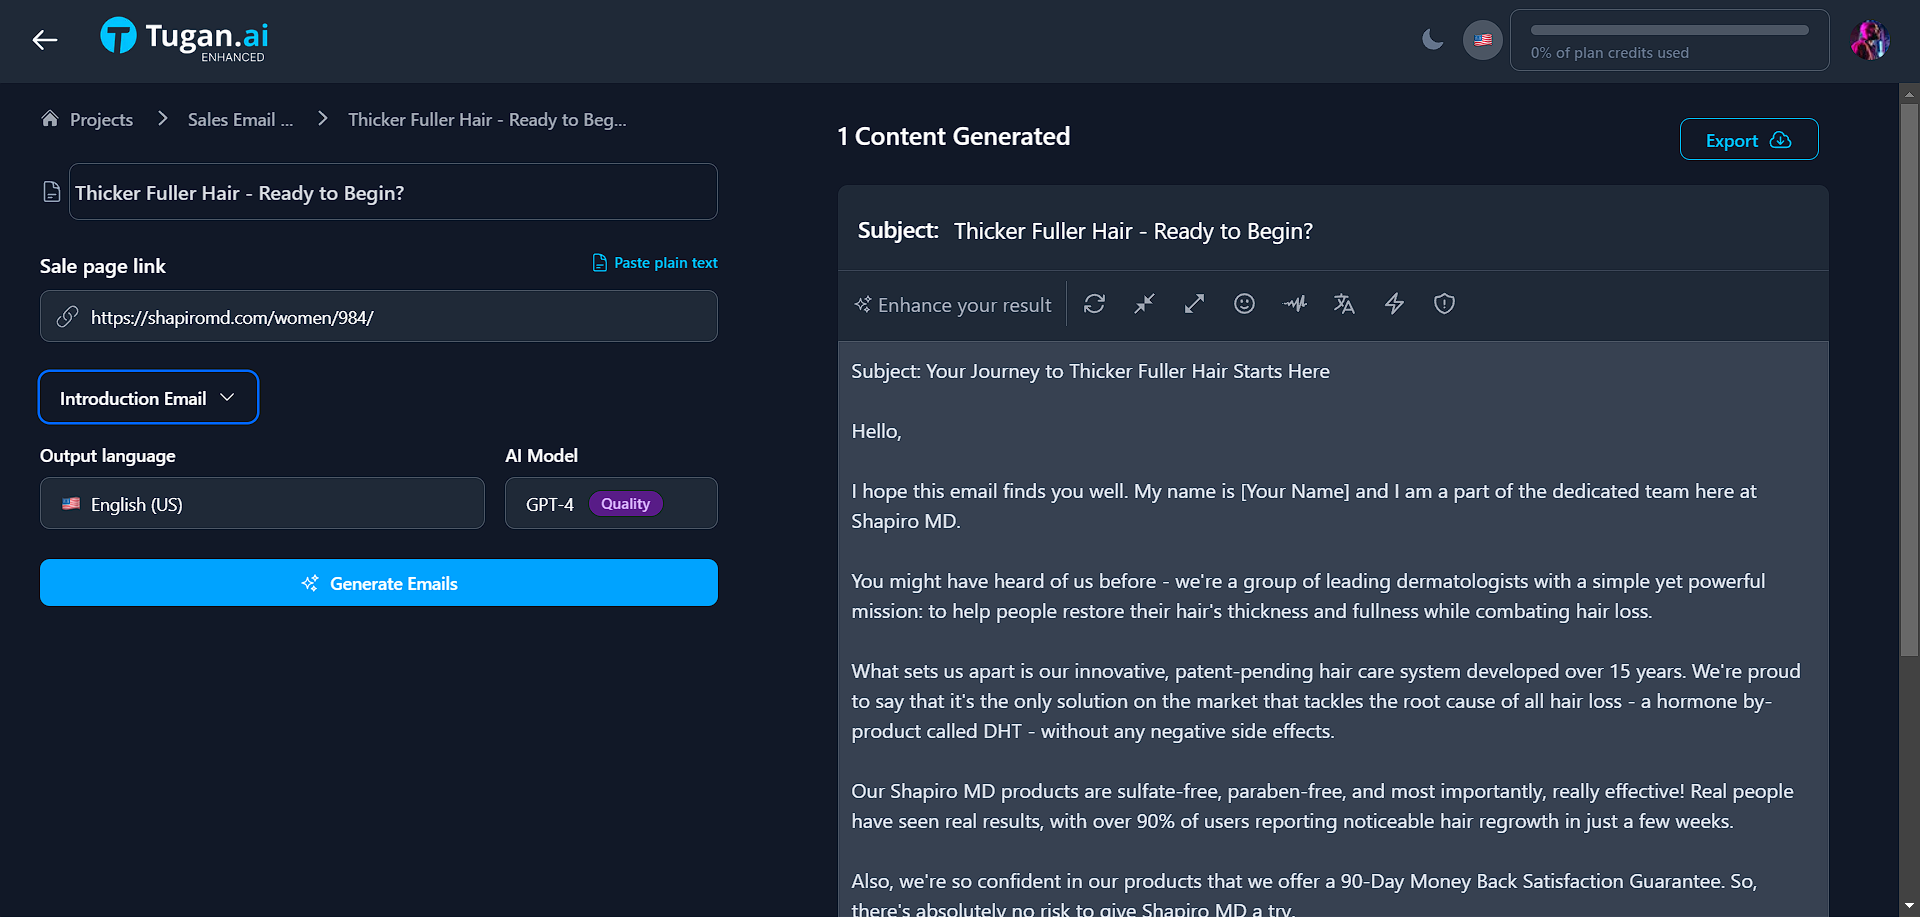Click paragraph starting 'What sets us apart'
Screen dimensions: 1920x917
[1326, 701]
